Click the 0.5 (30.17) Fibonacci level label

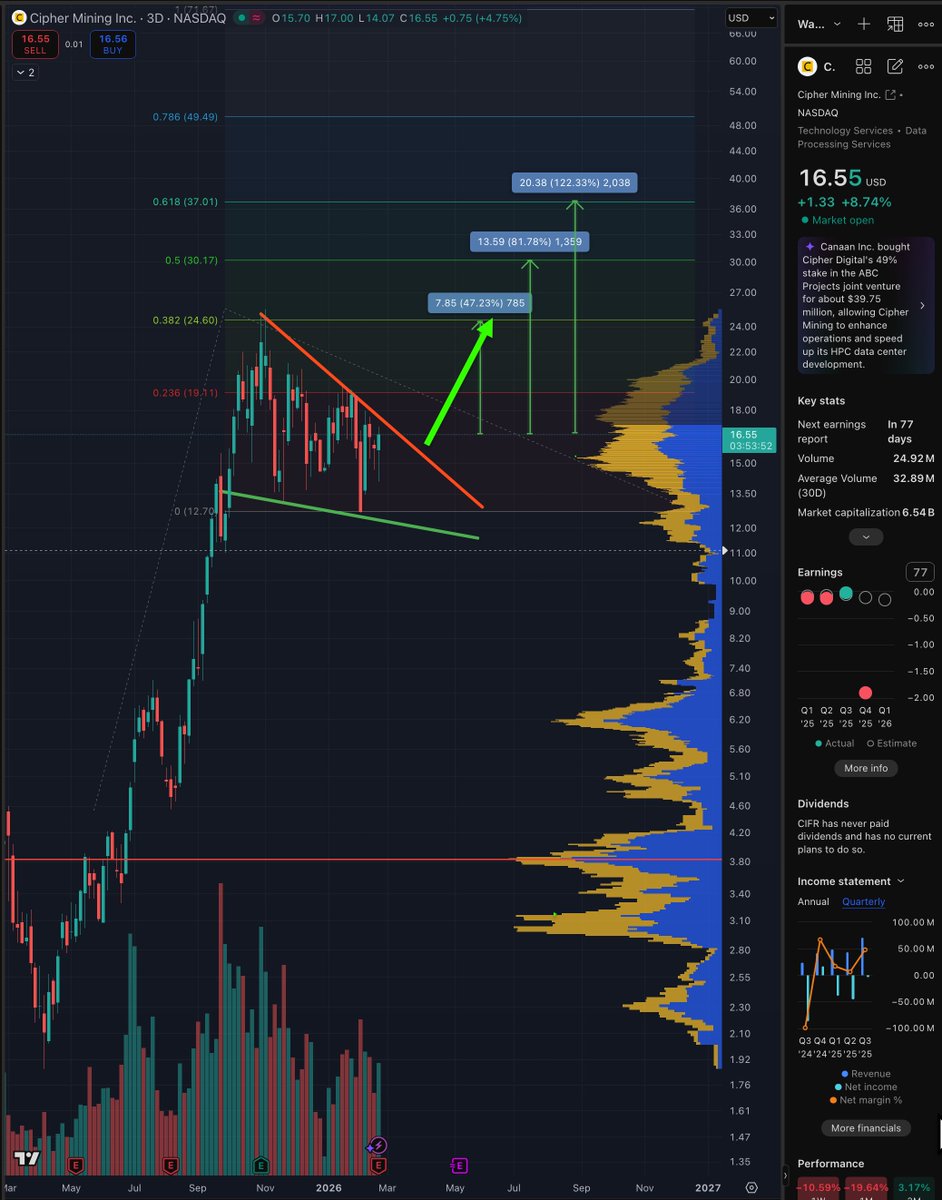(191, 261)
